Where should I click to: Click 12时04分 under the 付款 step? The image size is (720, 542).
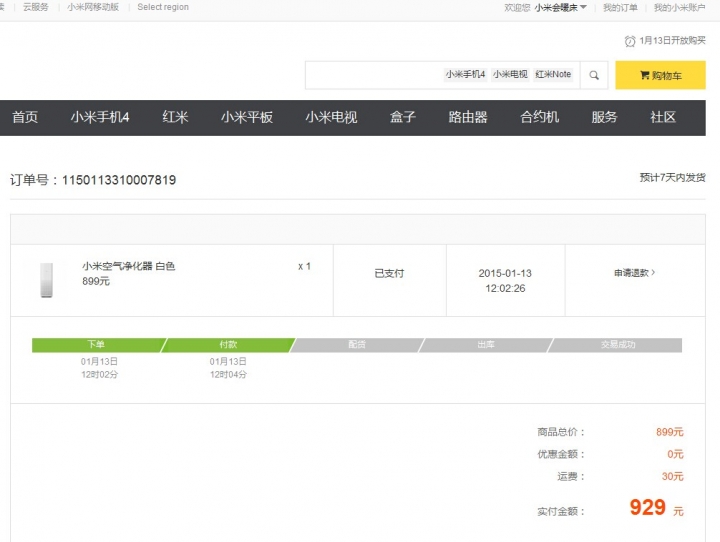(x=228, y=375)
